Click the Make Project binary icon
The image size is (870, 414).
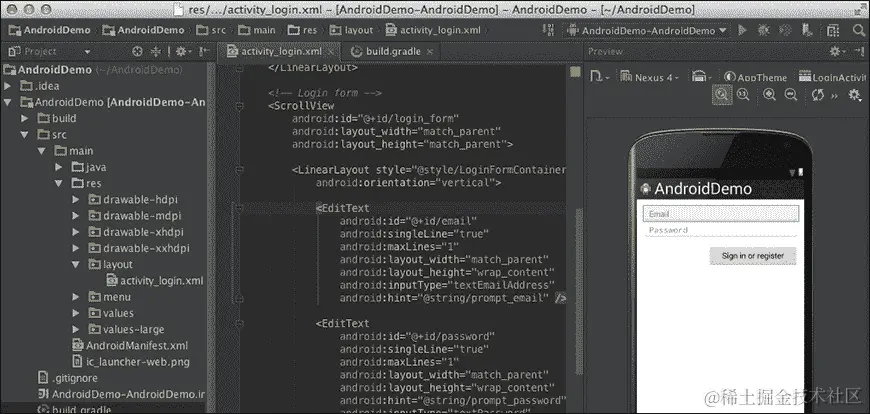pyautogui.click(x=549, y=31)
